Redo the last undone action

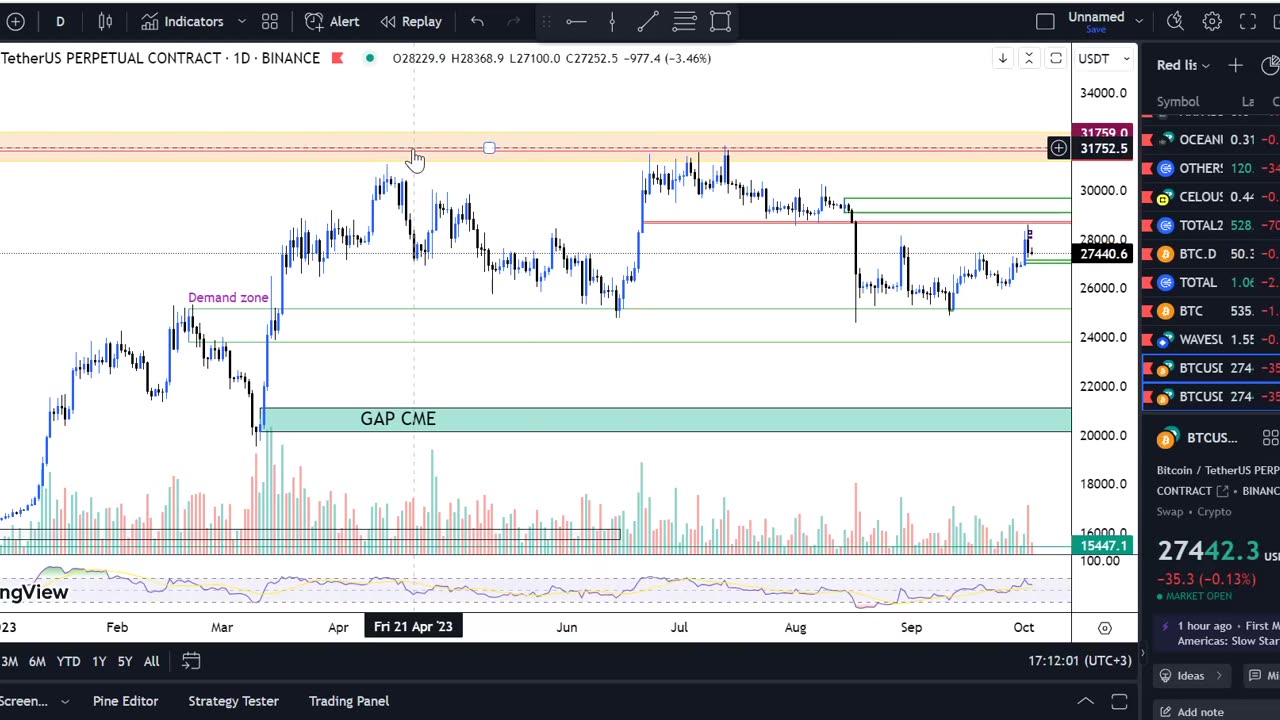coord(514,21)
